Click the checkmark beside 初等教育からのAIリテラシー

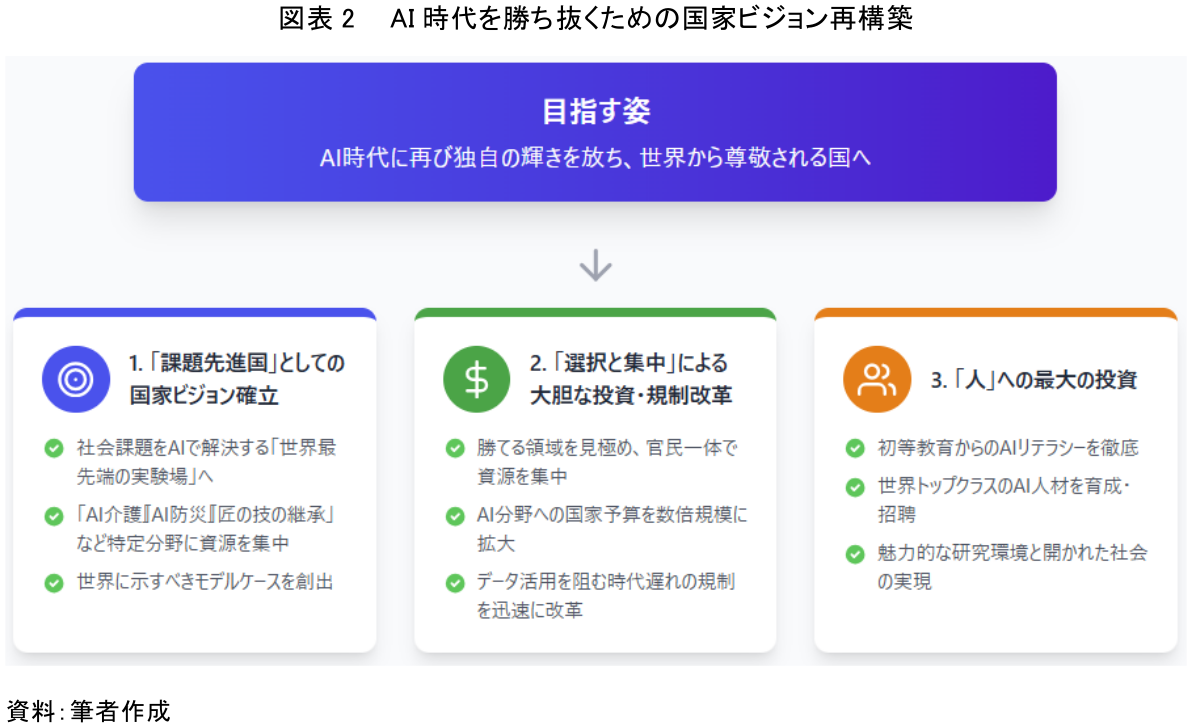click(x=855, y=448)
